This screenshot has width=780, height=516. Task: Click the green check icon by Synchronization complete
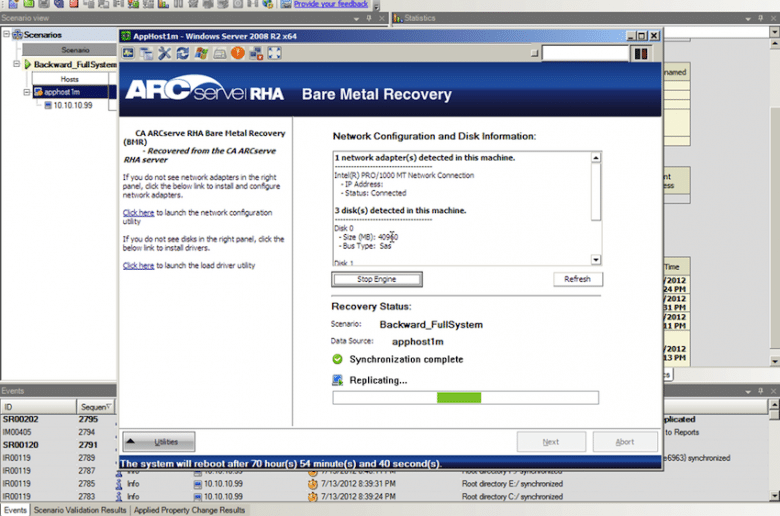tap(337, 359)
